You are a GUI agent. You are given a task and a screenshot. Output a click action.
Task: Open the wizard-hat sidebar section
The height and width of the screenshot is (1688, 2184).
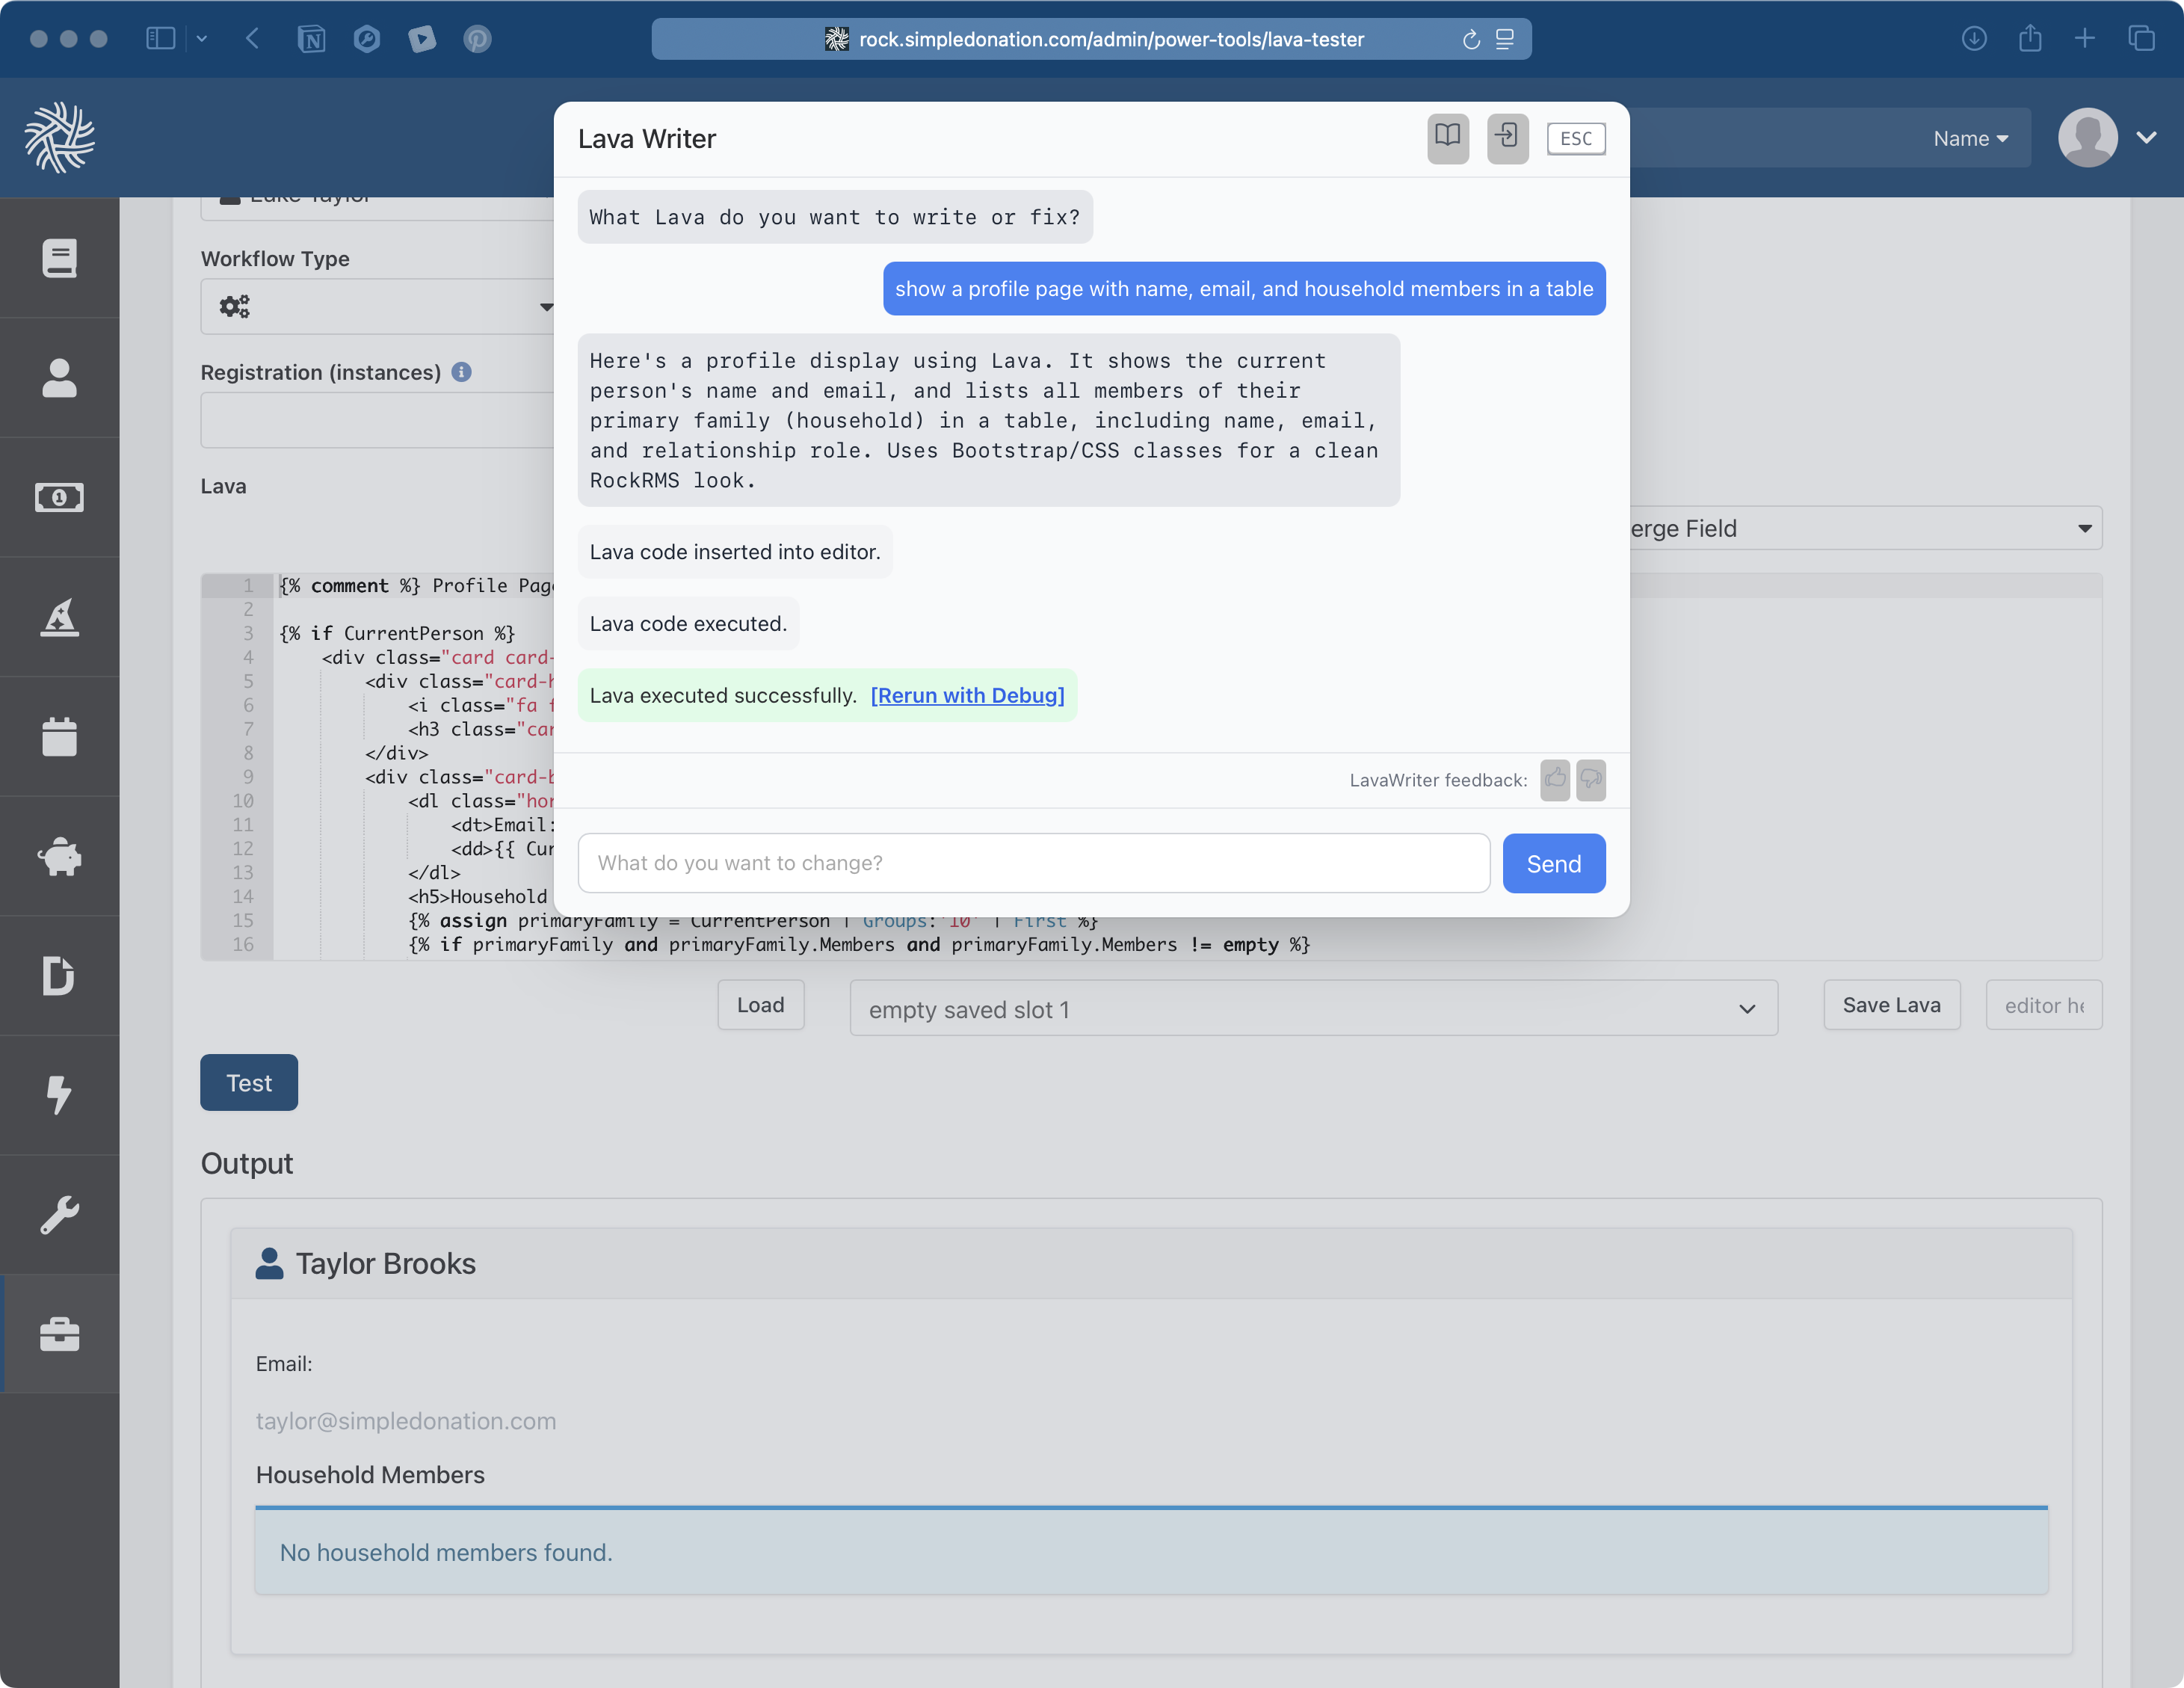coord(60,617)
